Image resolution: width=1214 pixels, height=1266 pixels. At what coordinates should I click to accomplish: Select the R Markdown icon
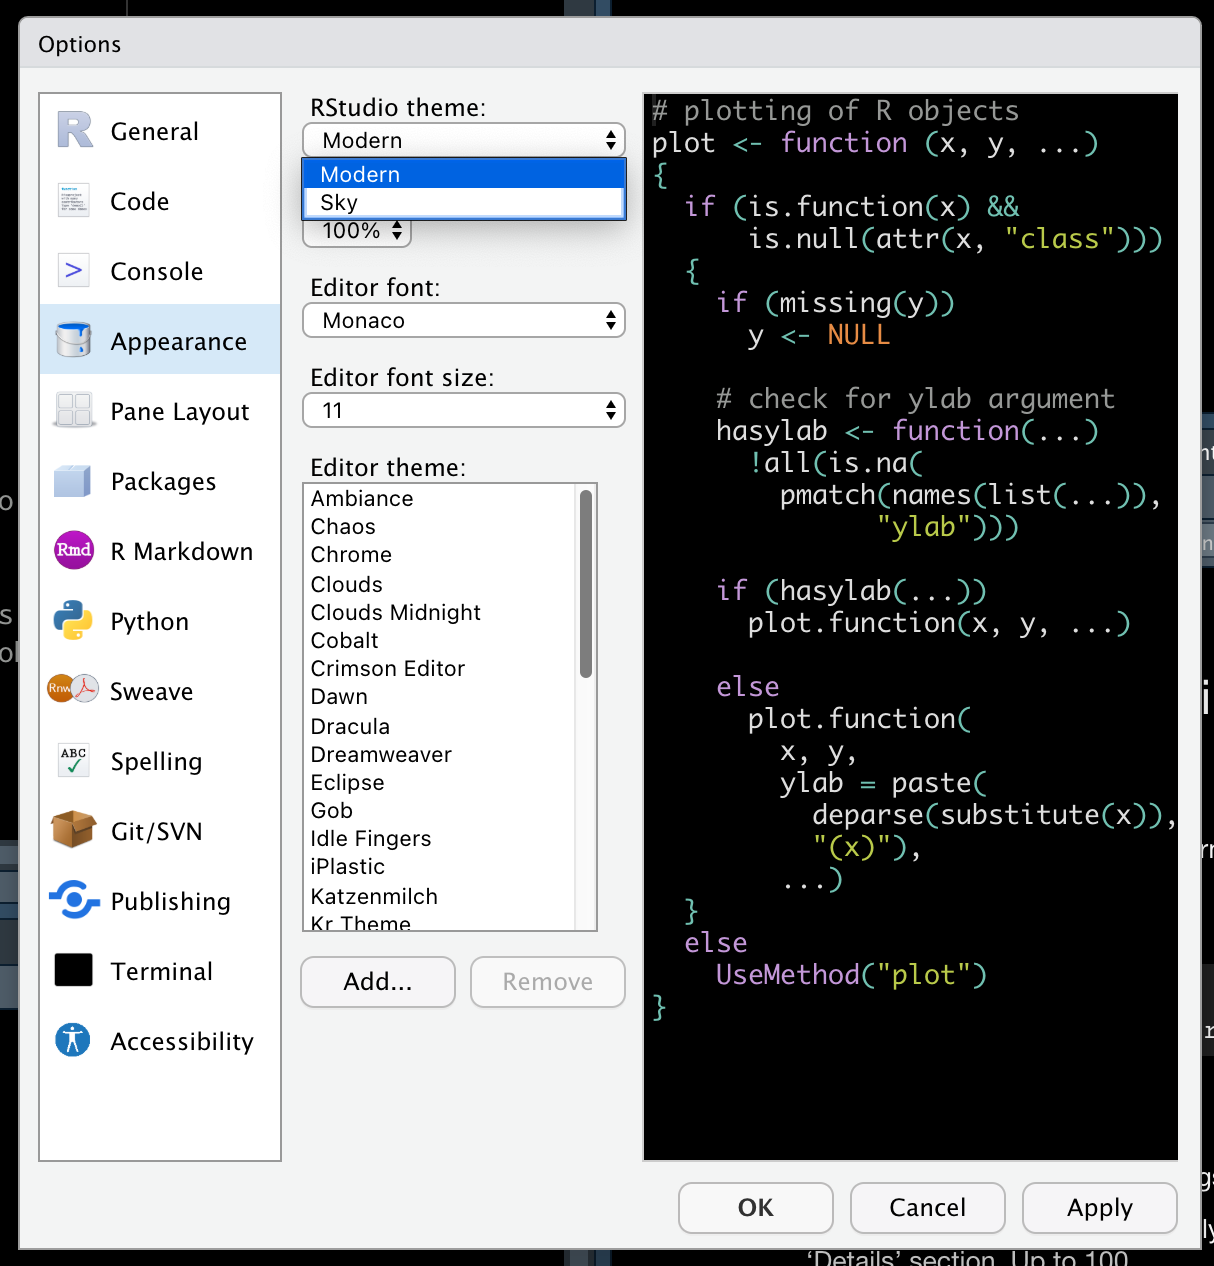[73, 551]
